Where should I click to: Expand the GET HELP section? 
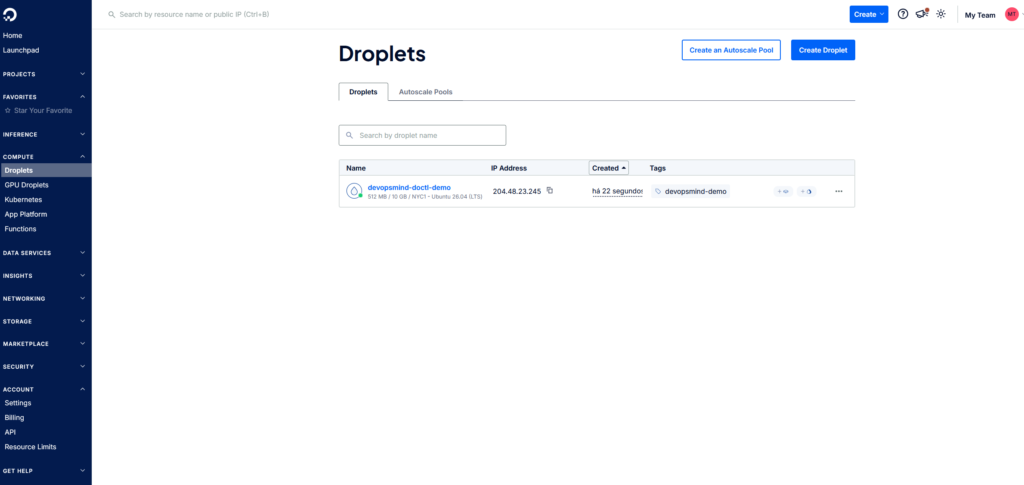click(46, 471)
